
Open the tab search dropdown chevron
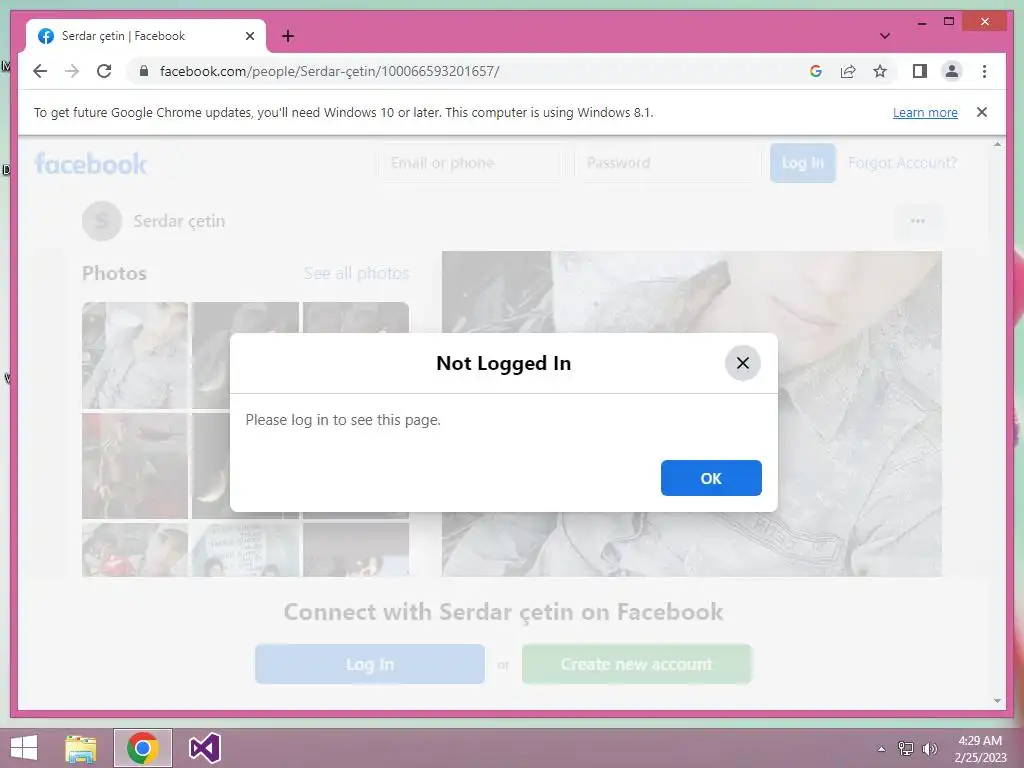[x=885, y=36]
